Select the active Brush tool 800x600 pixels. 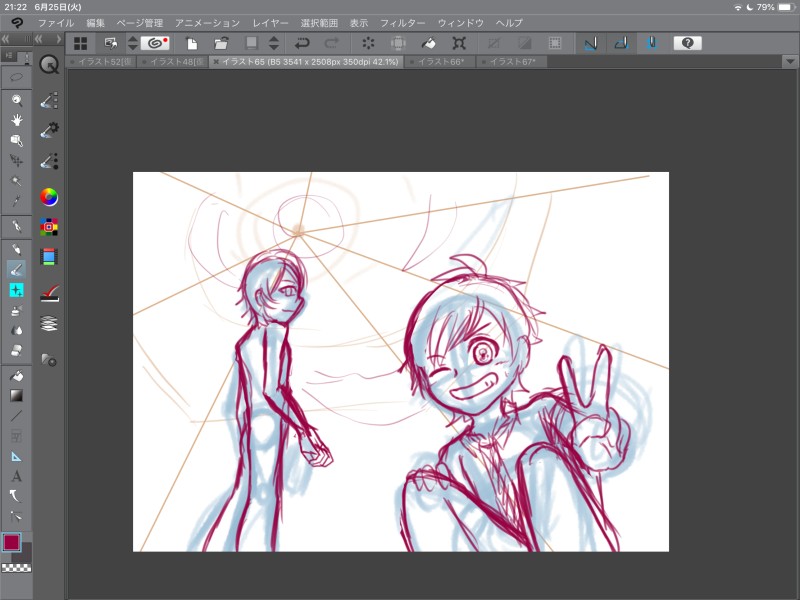point(16,269)
